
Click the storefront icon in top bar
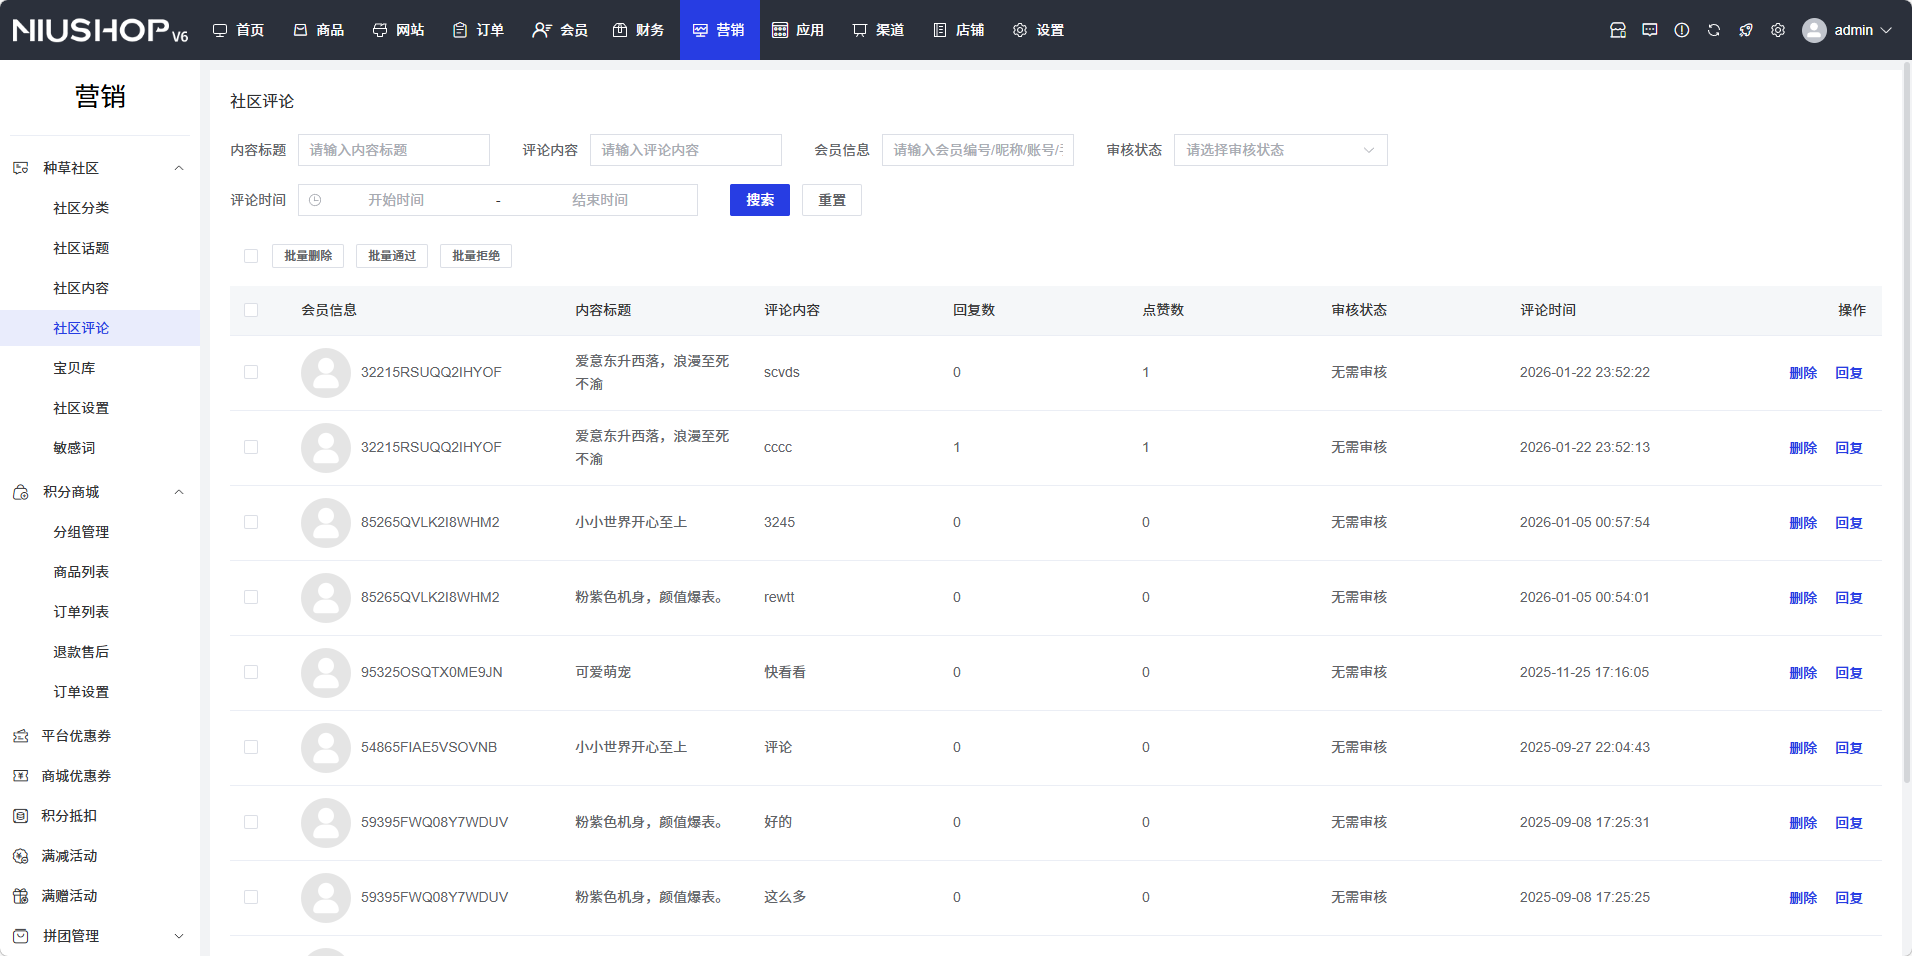click(x=1617, y=30)
